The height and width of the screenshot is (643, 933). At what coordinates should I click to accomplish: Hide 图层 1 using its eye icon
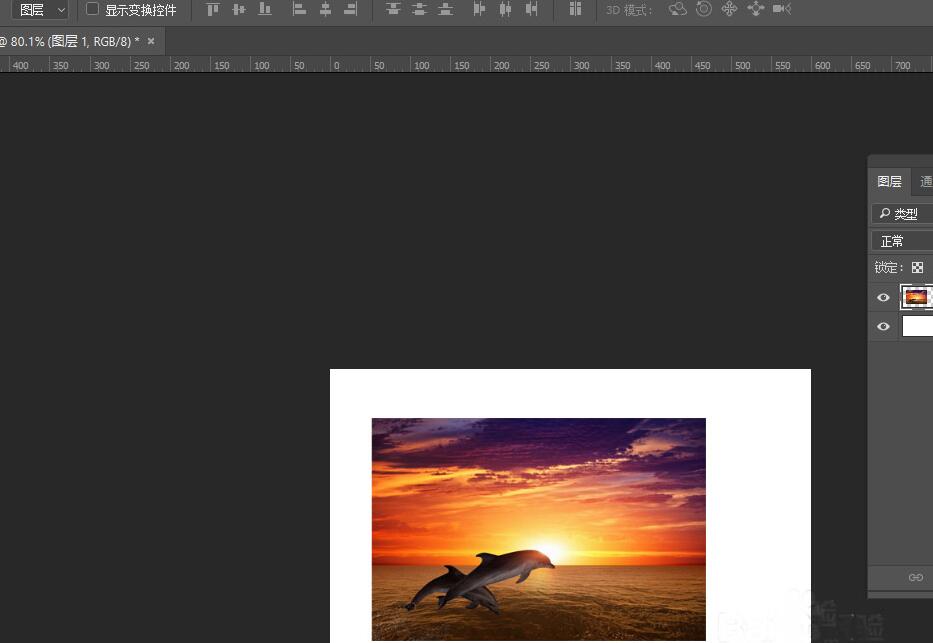(883, 297)
